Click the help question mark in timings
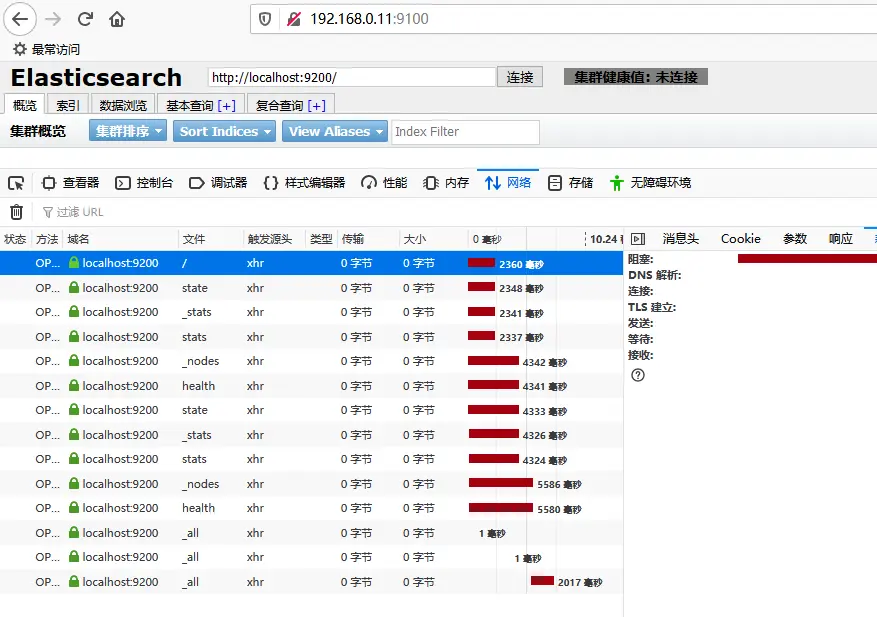This screenshot has height=617, width=877. [x=638, y=375]
